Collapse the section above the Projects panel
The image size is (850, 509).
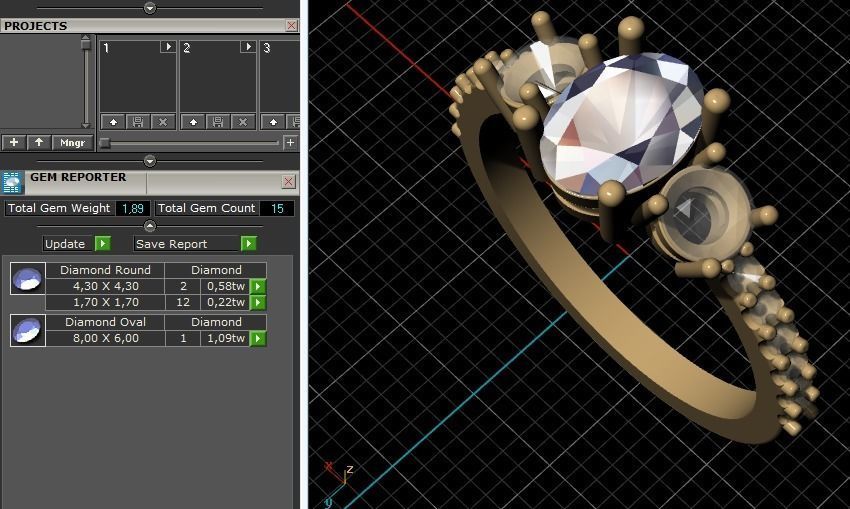click(x=150, y=8)
